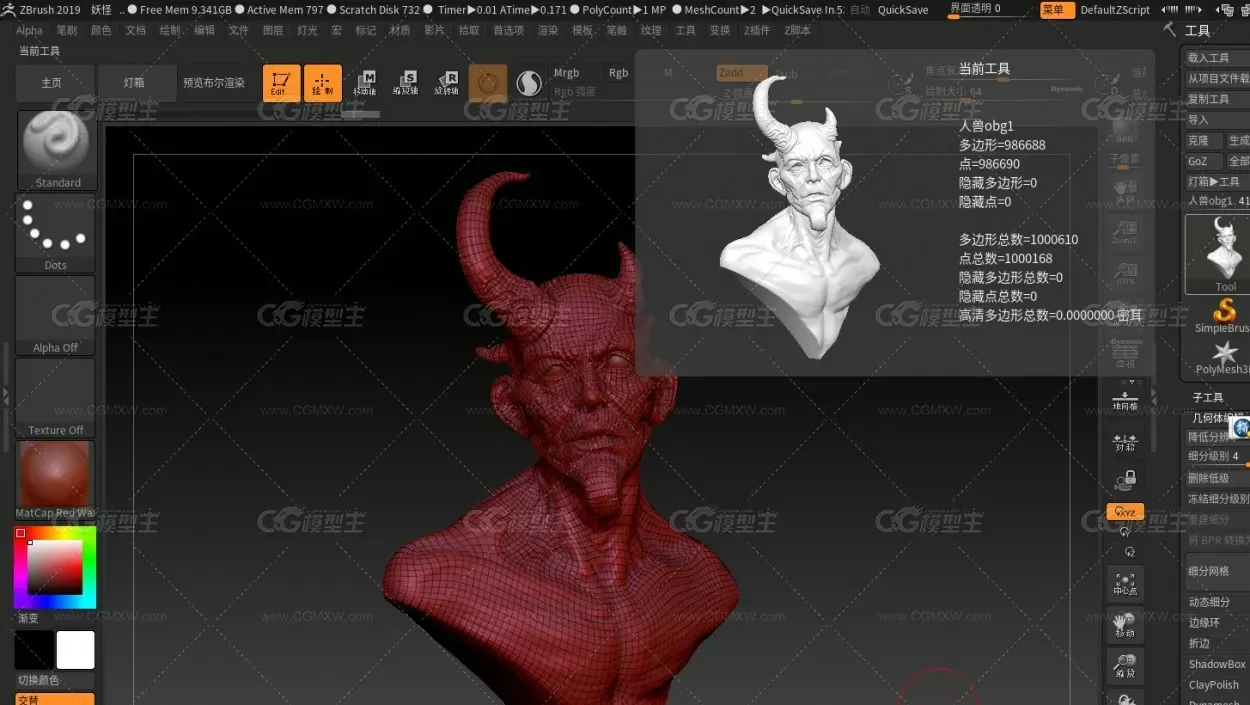Click 预览布尔渲染 preview boolean render
The image size is (1250, 705).
(x=214, y=83)
